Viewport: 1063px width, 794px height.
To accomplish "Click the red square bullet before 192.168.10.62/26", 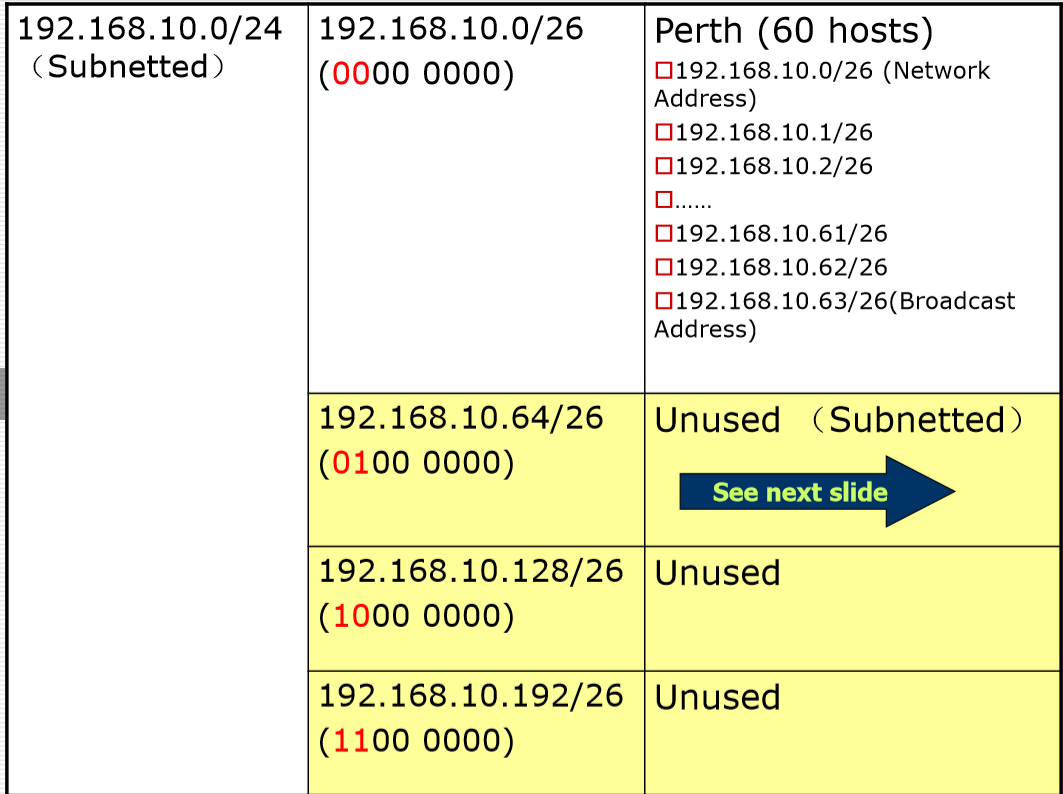I will tap(663, 267).
